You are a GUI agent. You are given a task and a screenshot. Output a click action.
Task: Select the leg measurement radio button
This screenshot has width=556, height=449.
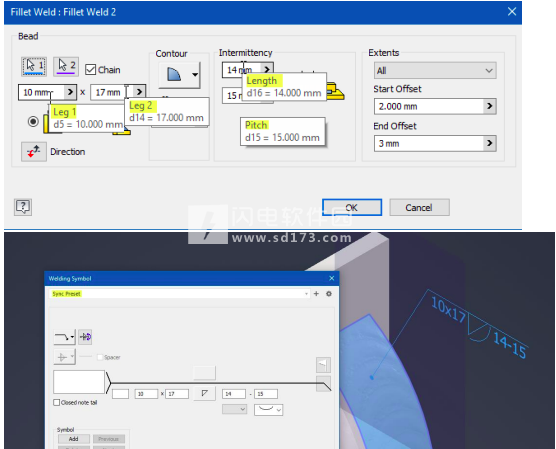pos(33,122)
